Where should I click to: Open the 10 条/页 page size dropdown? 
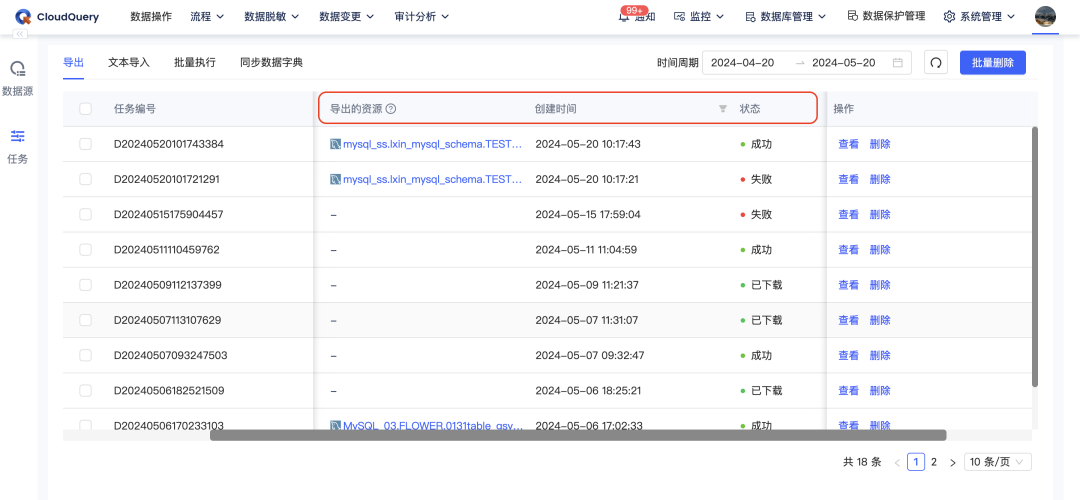click(997, 462)
